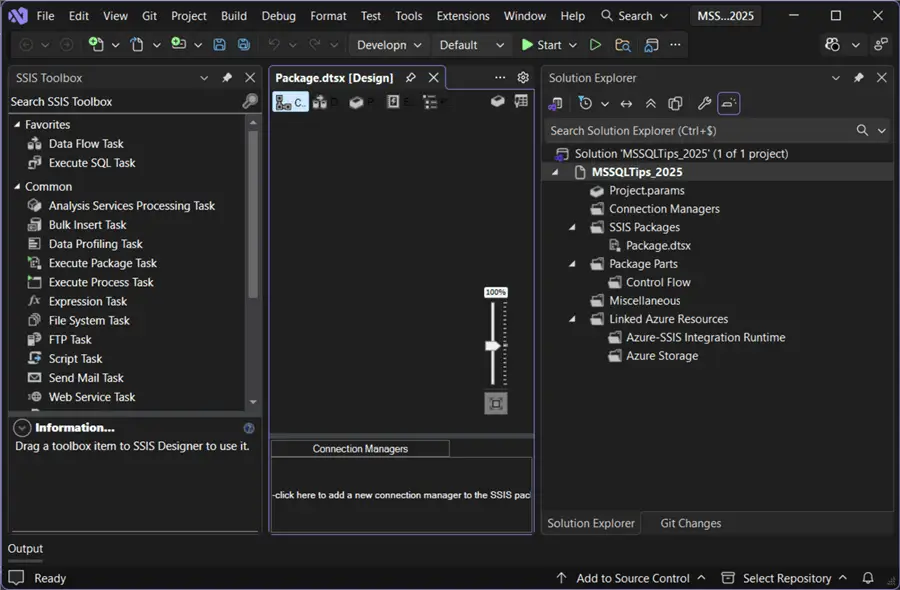
Task: Select the Solution Explorer bottom tab
Action: pyautogui.click(x=591, y=523)
